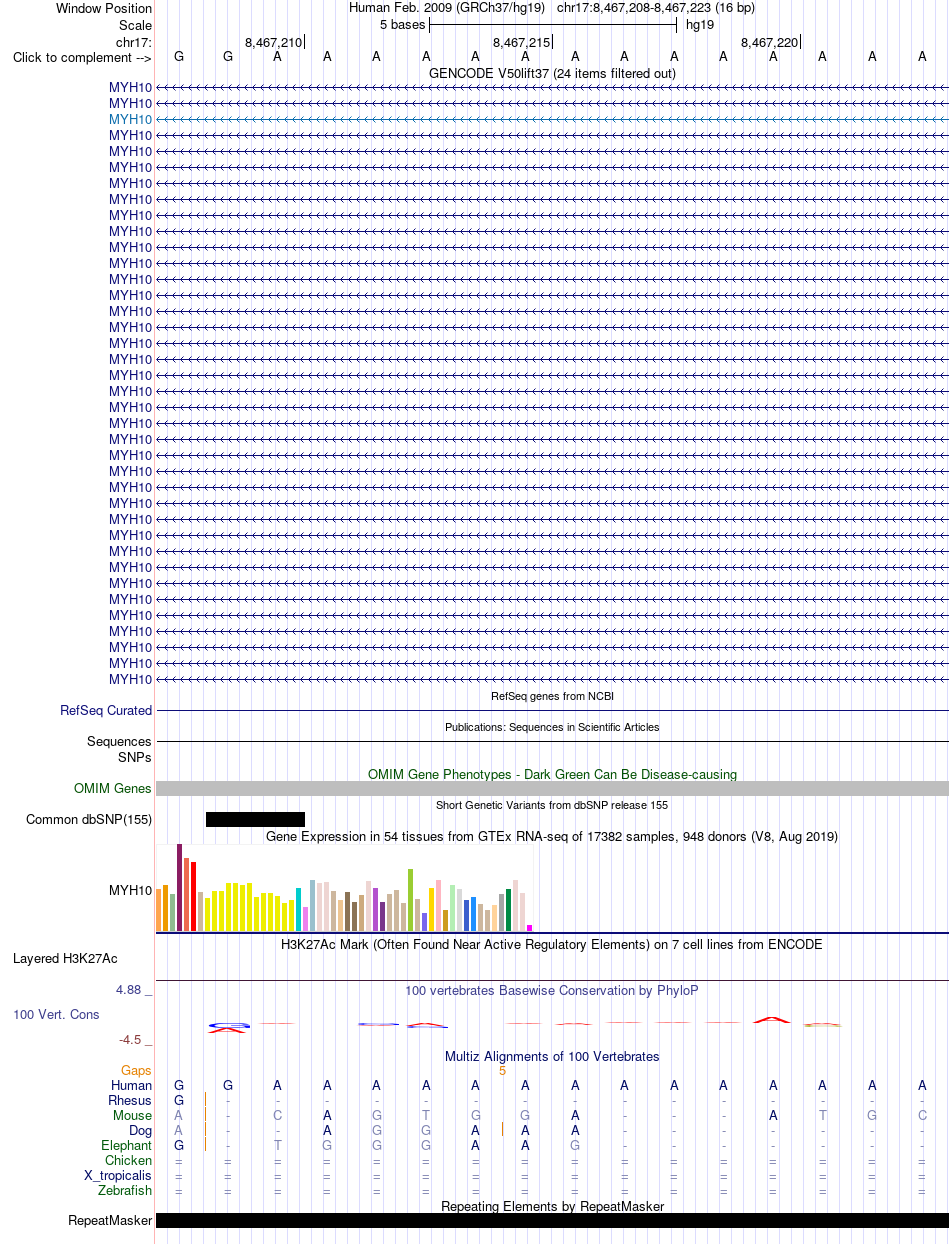Screen dimensions: 950x1244
Task: Click the OMIM Genes track label
Action: (113, 788)
